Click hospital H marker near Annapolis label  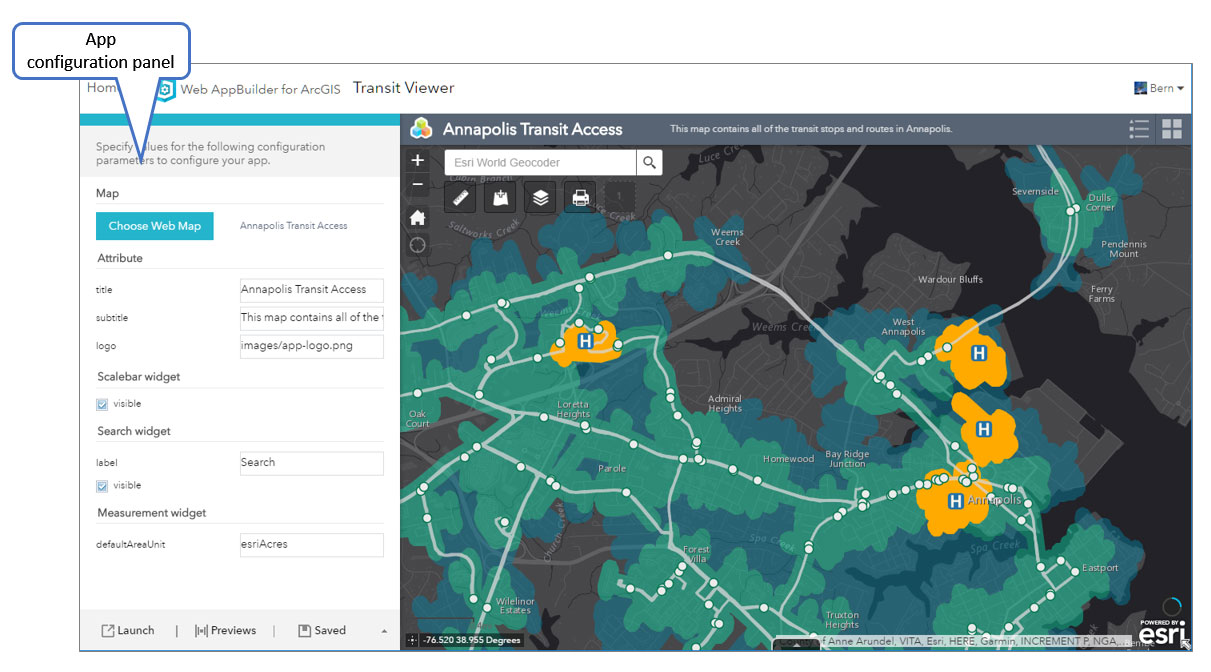(956, 501)
